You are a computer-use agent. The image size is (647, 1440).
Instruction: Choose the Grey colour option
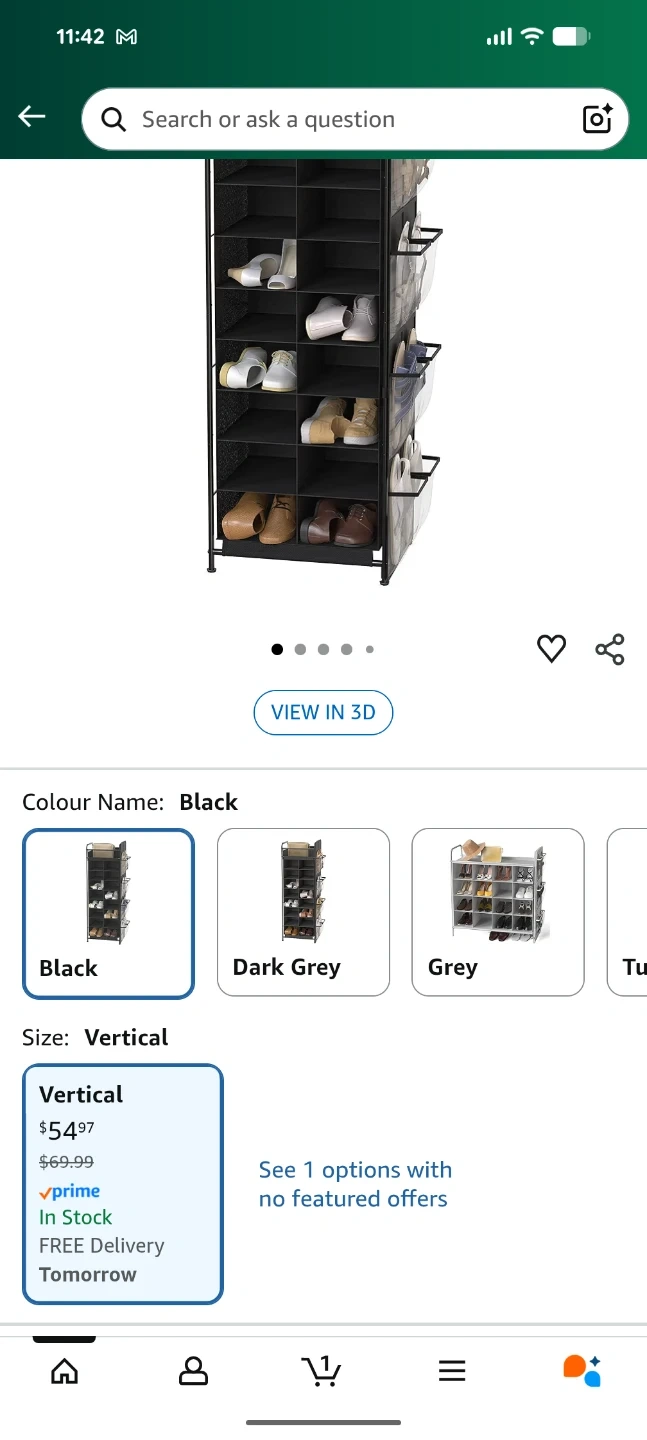pos(498,912)
